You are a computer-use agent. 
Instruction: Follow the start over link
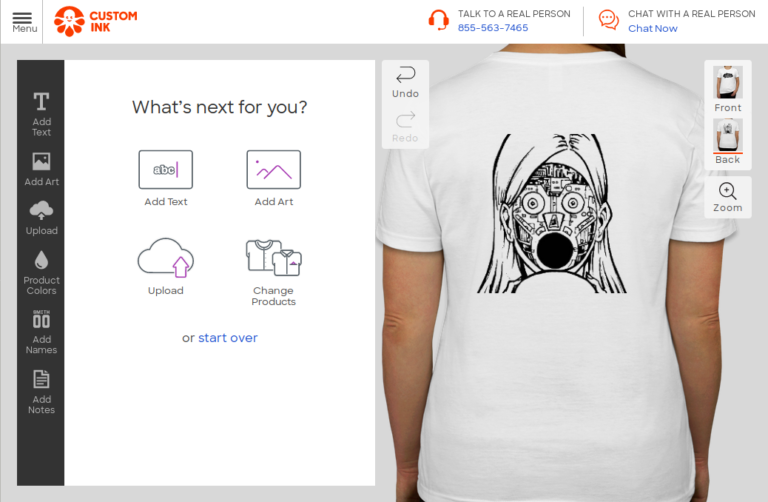click(x=228, y=338)
